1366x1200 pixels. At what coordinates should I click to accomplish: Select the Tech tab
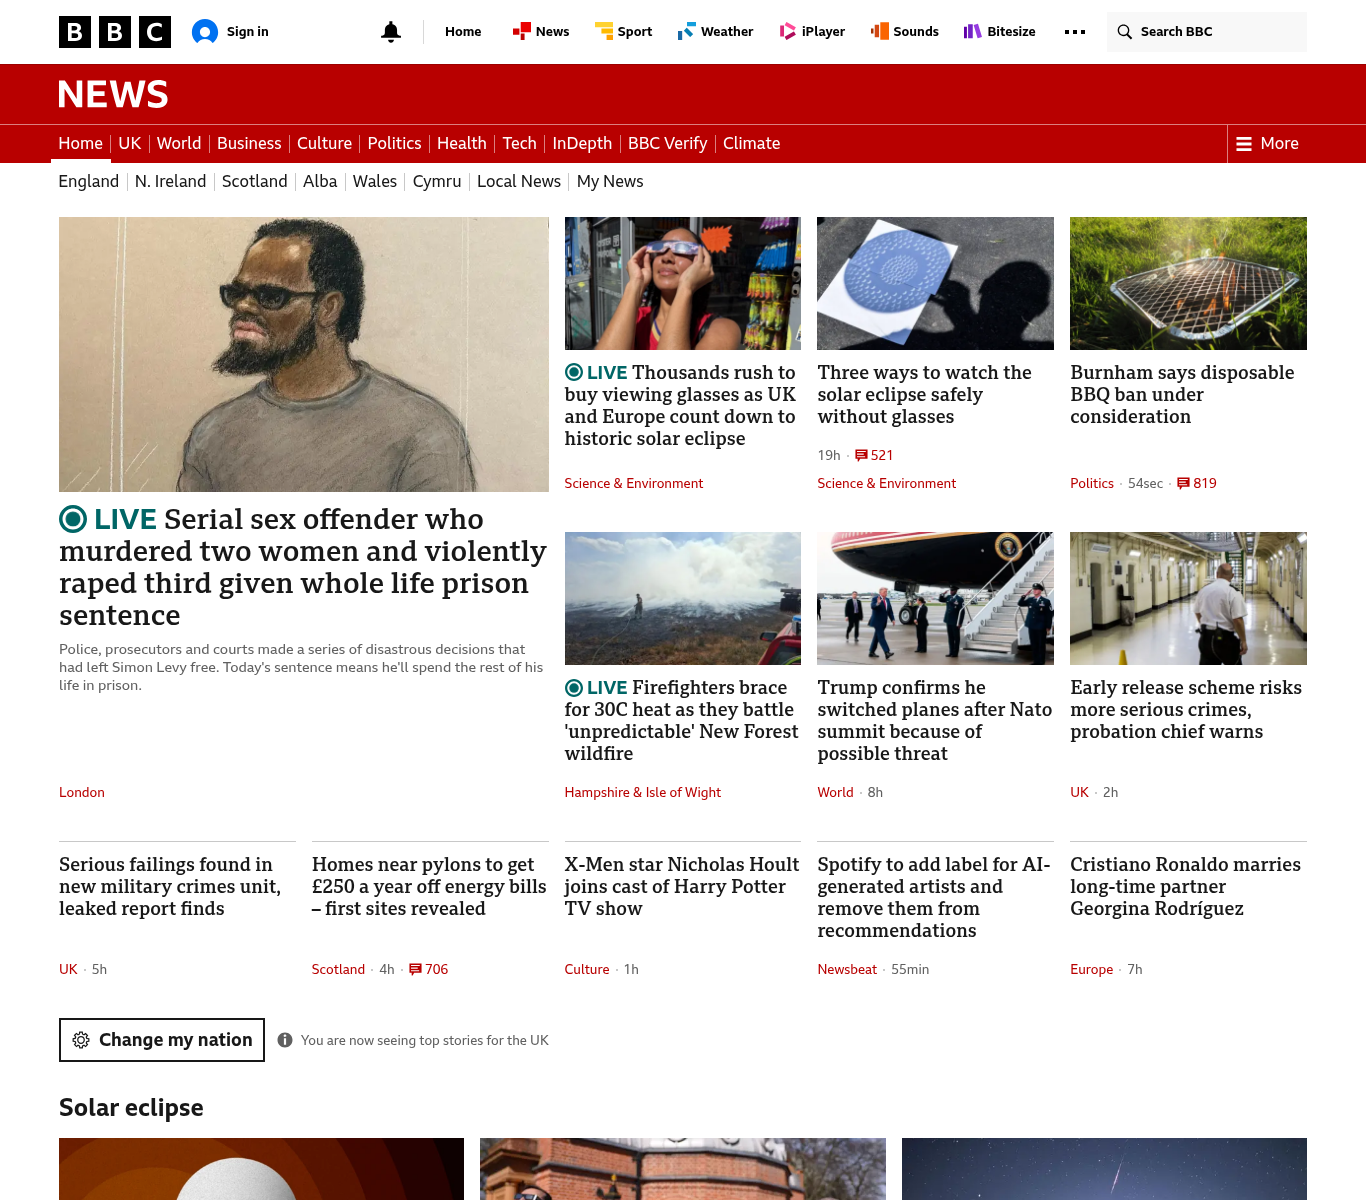tap(519, 144)
